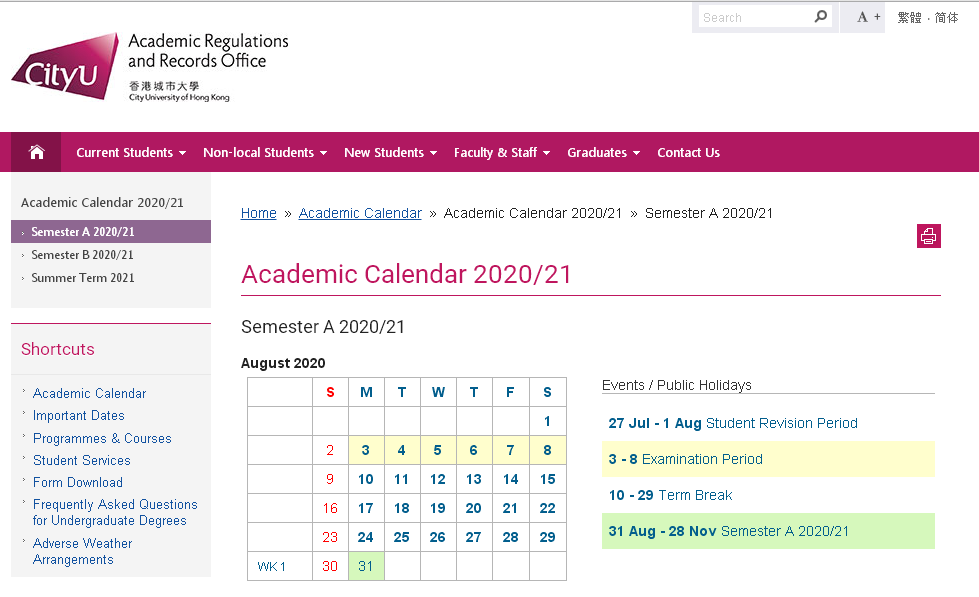Open the Graduates dropdown menu

[x=603, y=152]
